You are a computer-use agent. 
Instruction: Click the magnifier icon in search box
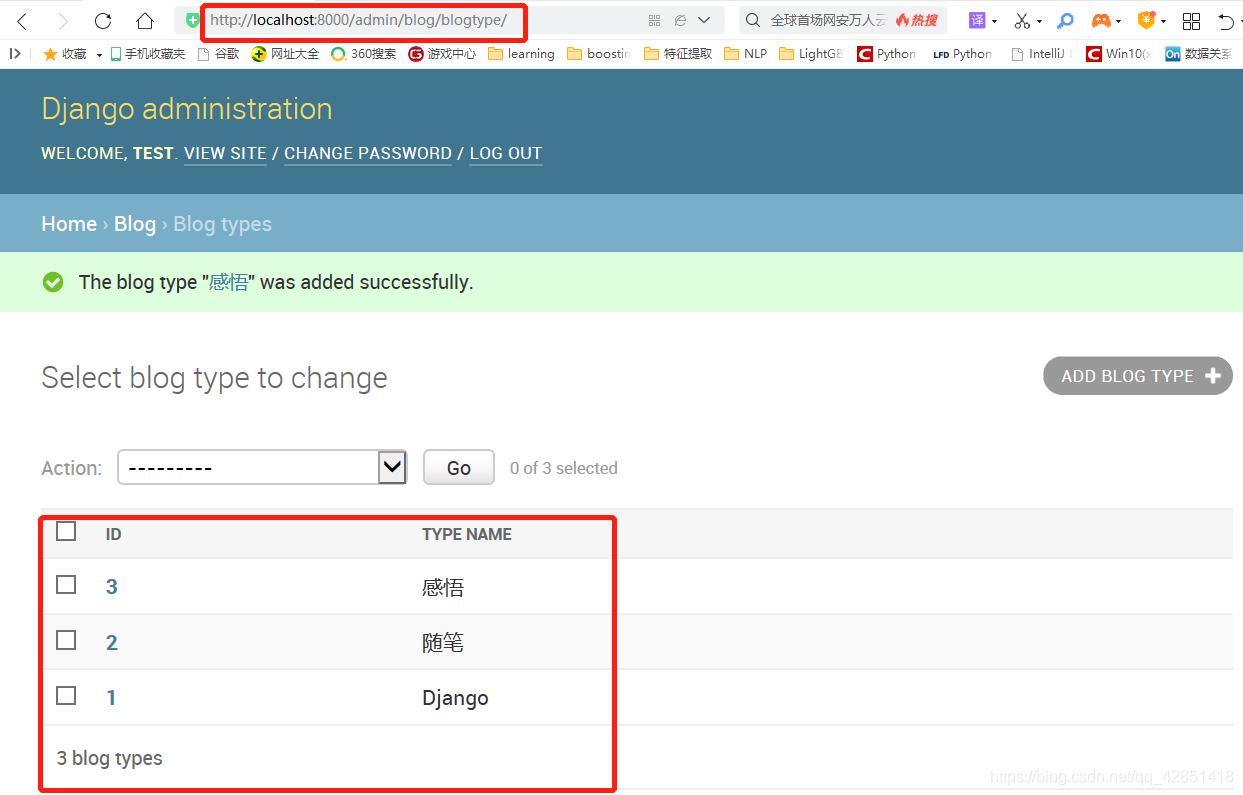753,20
